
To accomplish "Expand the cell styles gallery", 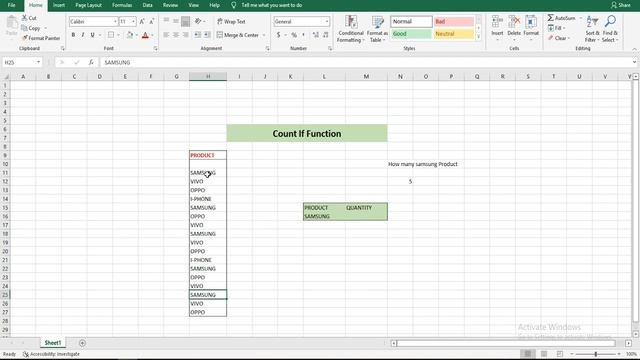I will (478, 37).
